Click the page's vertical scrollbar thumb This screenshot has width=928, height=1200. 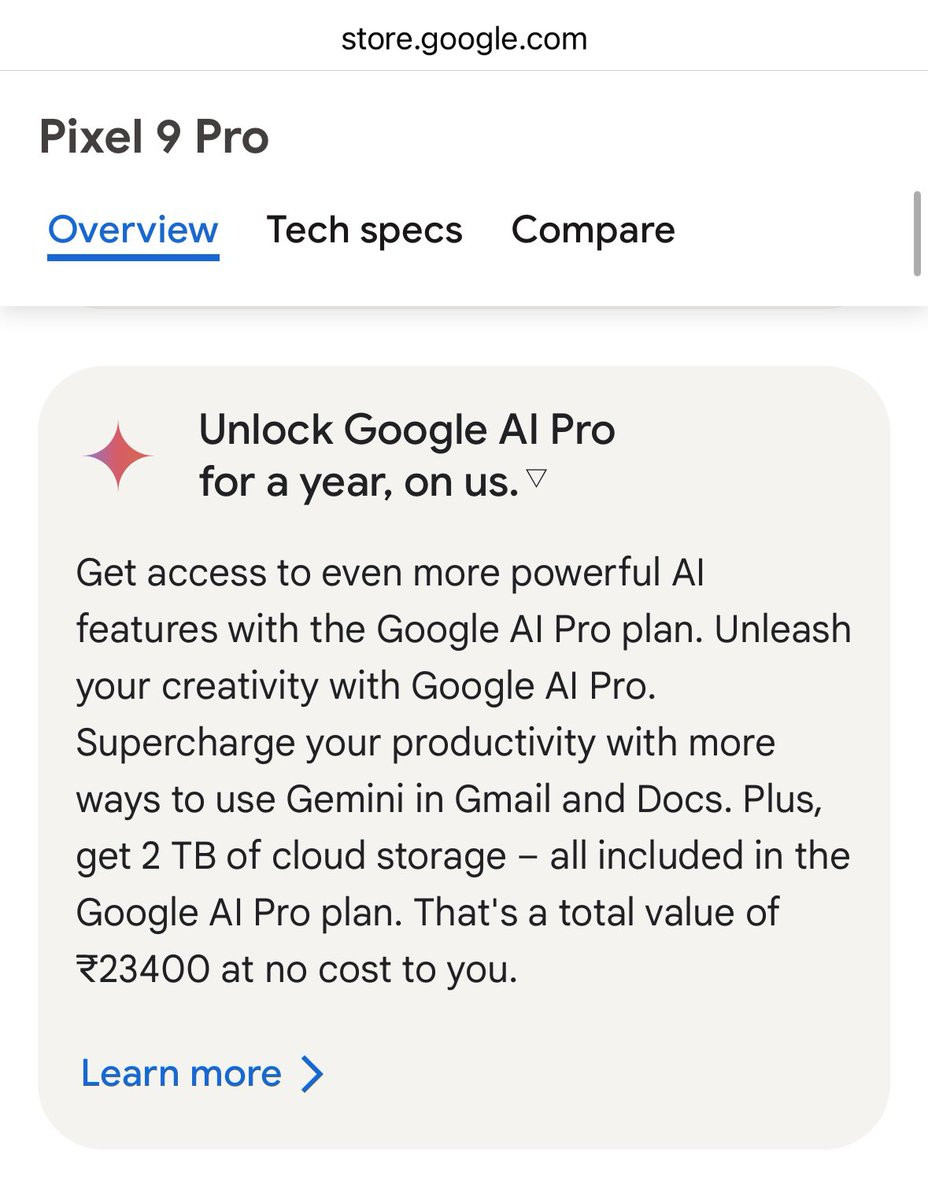917,232
